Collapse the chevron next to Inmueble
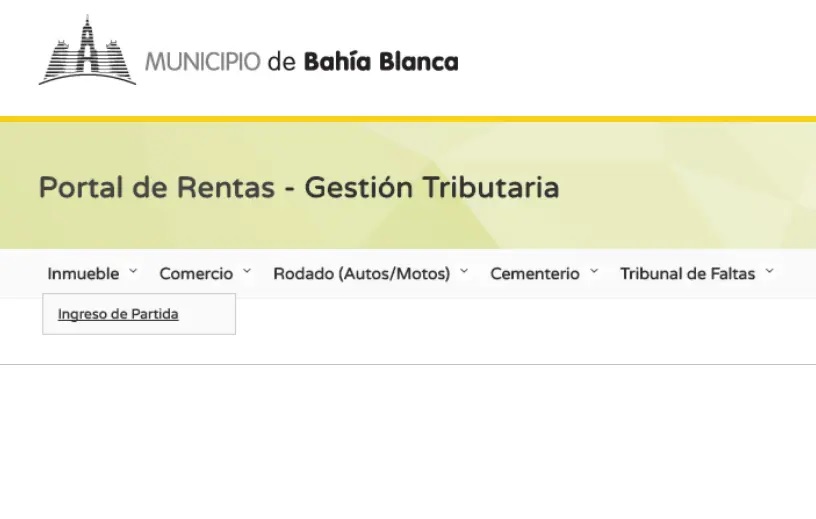Screen dimensions: 816x519 134,271
